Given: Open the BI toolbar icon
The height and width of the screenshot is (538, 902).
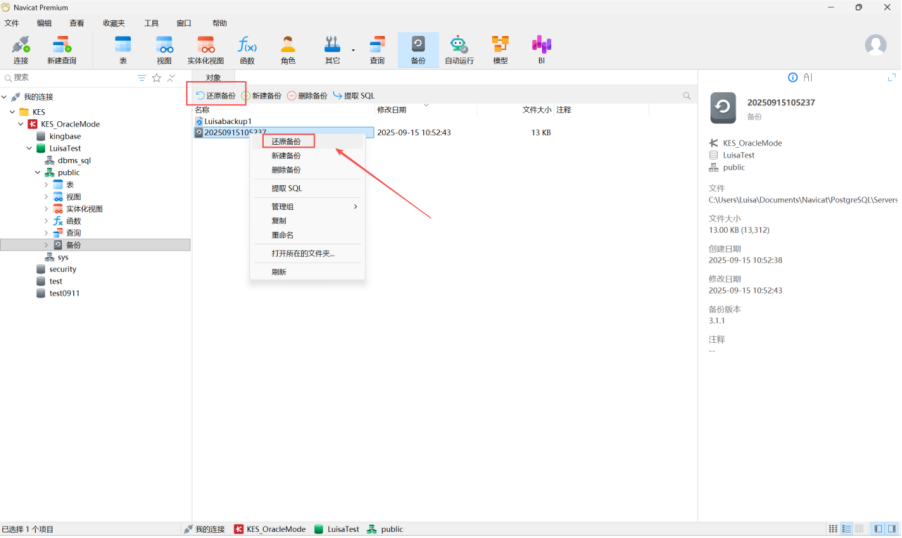Looking at the screenshot, I should coord(541,49).
